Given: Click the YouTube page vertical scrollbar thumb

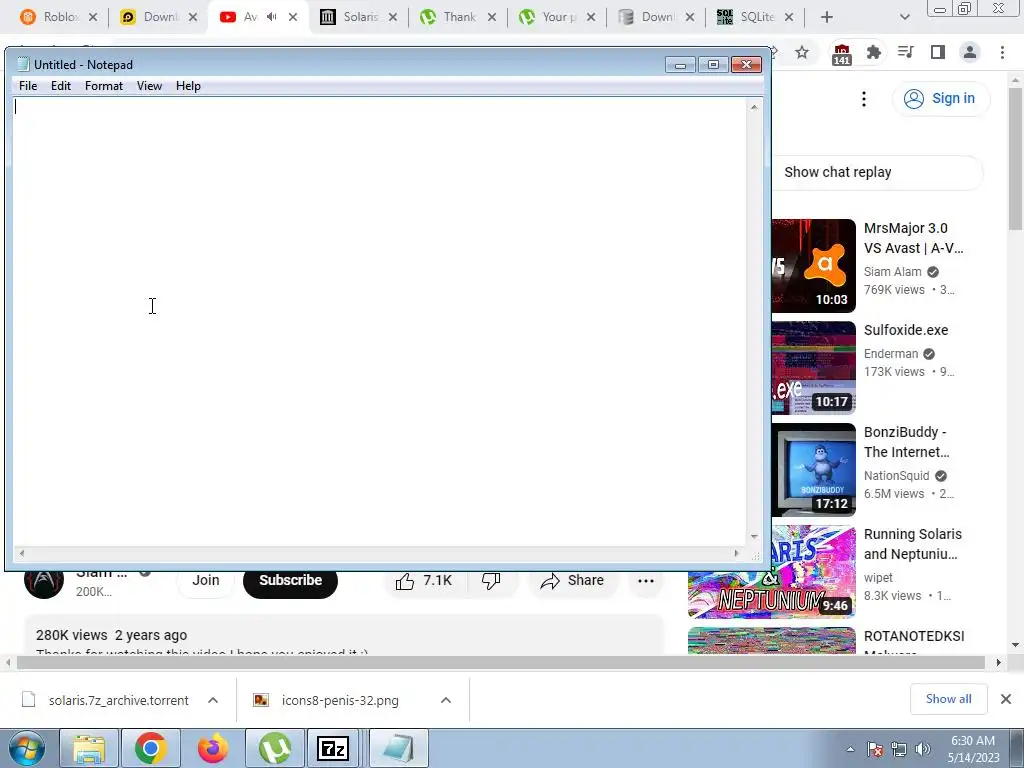Looking at the screenshot, I should [1016, 159].
